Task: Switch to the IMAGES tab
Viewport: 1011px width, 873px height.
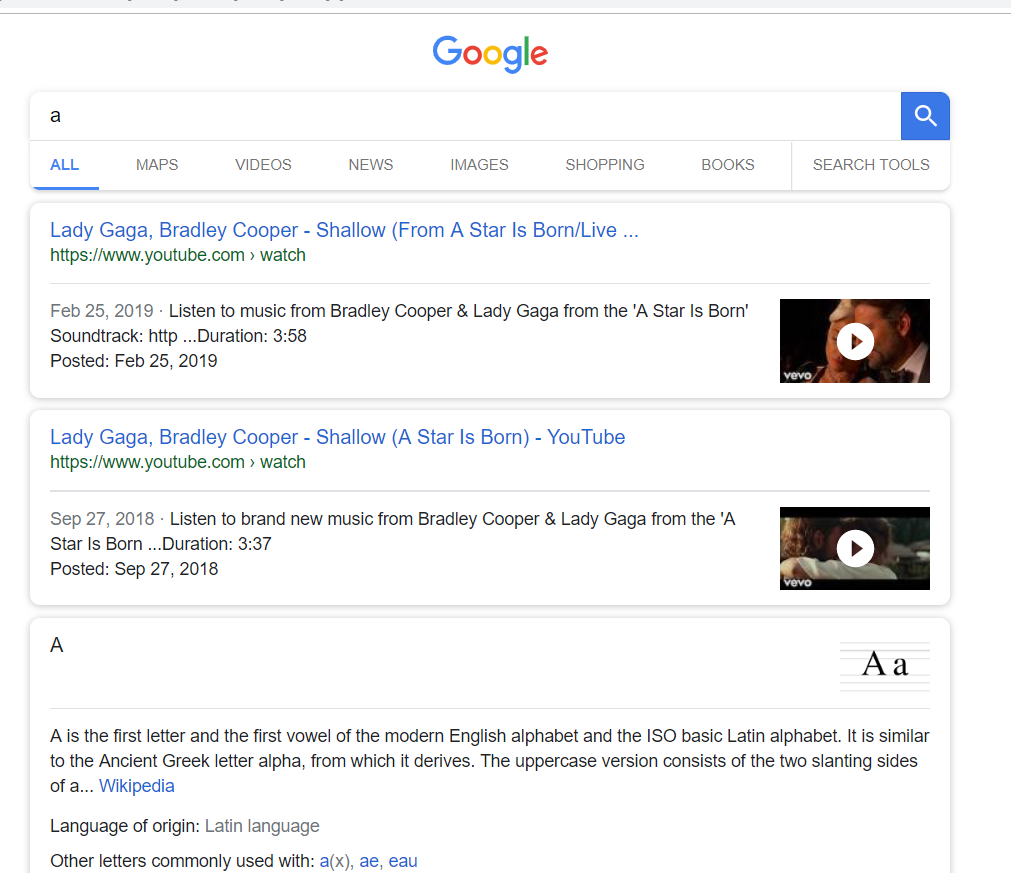Action: click(479, 165)
